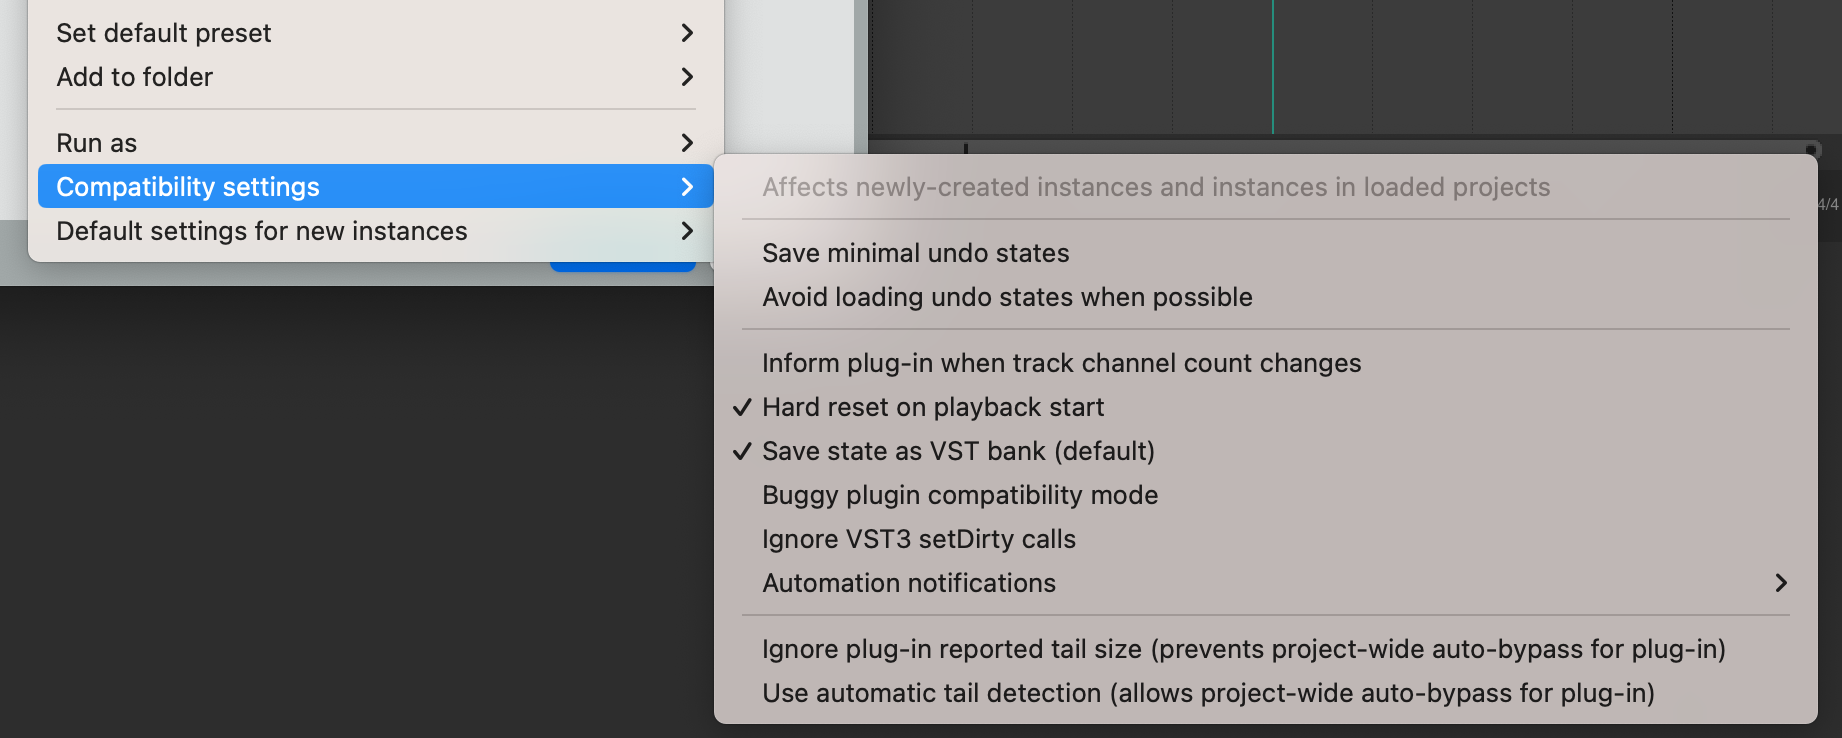Enable Ignore plug-in reported tail size
The height and width of the screenshot is (738, 1842).
point(1243,649)
